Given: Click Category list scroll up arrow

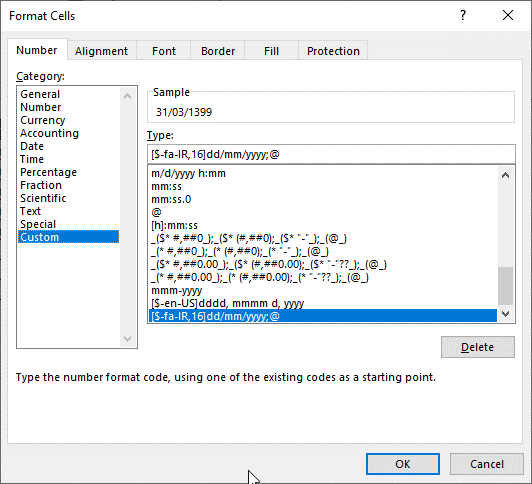Looking at the screenshot, I should pos(128,96).
